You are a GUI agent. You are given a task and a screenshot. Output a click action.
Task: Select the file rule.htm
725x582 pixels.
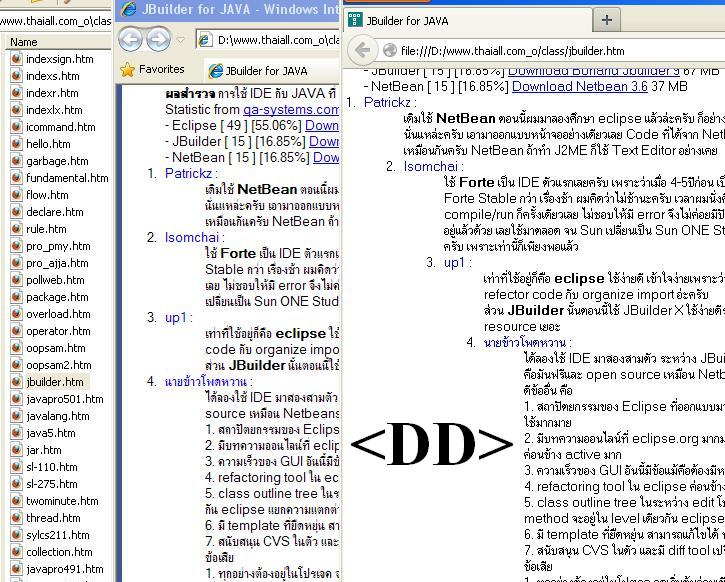click(46, 229)
